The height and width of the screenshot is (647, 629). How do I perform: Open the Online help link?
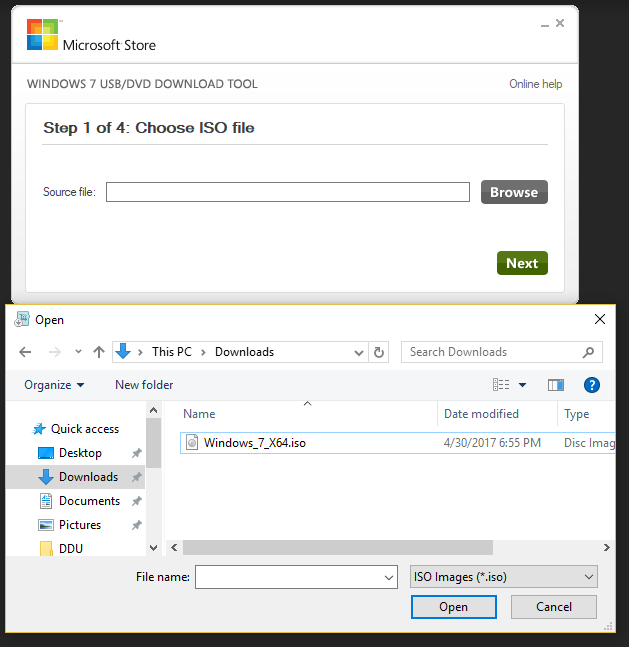(535, 84)
